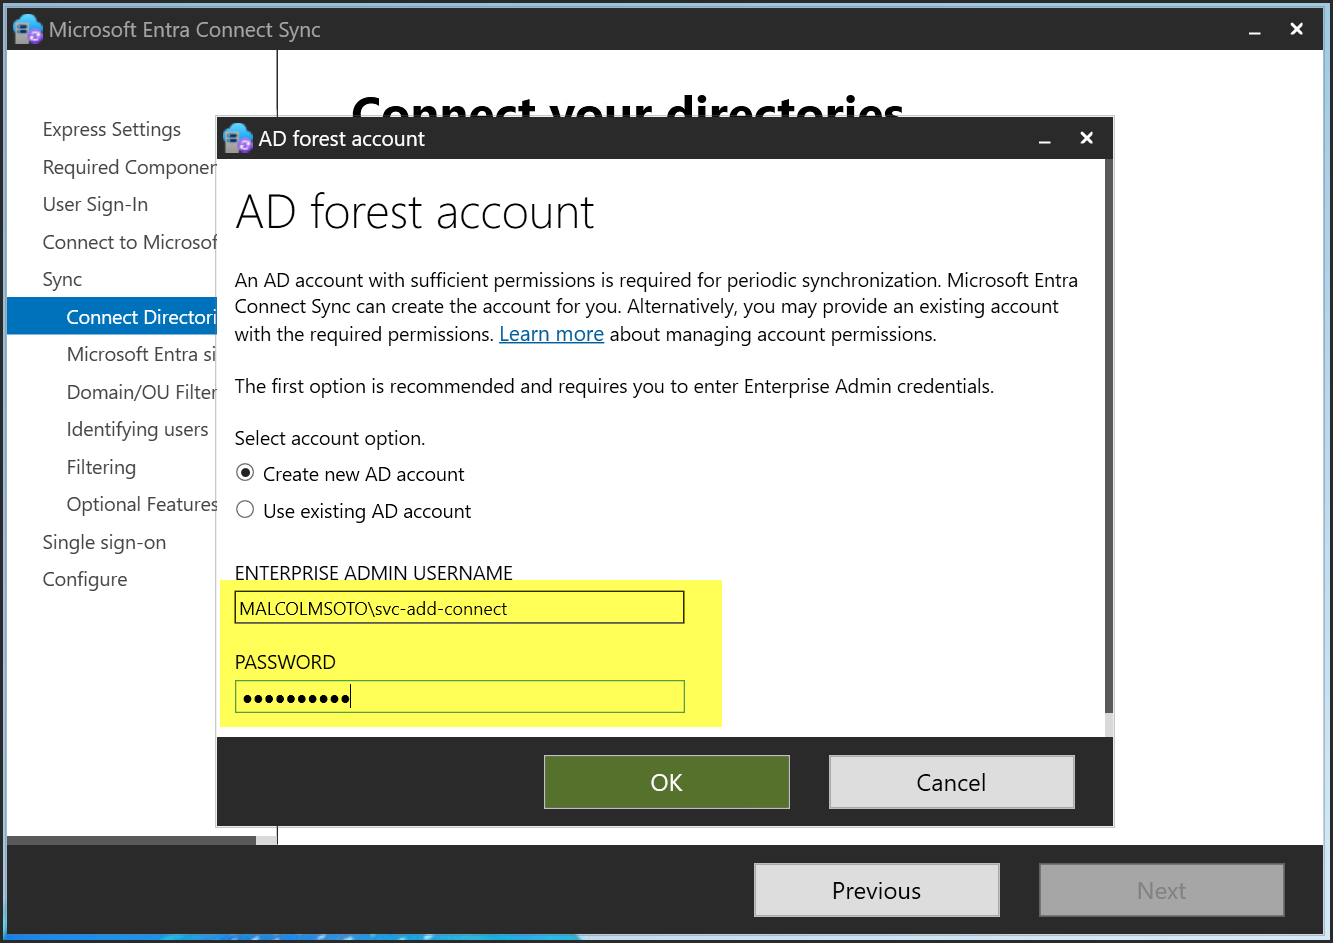Image resolution: width=1333 pixels, height=943 pixels.
Task: Open the Optional Features step
Action: click(141, 505)
